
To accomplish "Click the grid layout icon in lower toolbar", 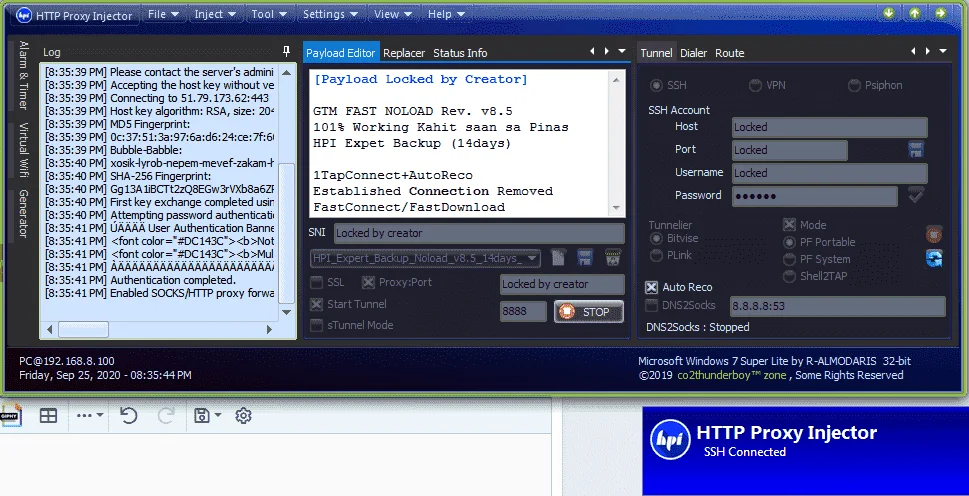I will pyautogui.click(x=48, y=416).
